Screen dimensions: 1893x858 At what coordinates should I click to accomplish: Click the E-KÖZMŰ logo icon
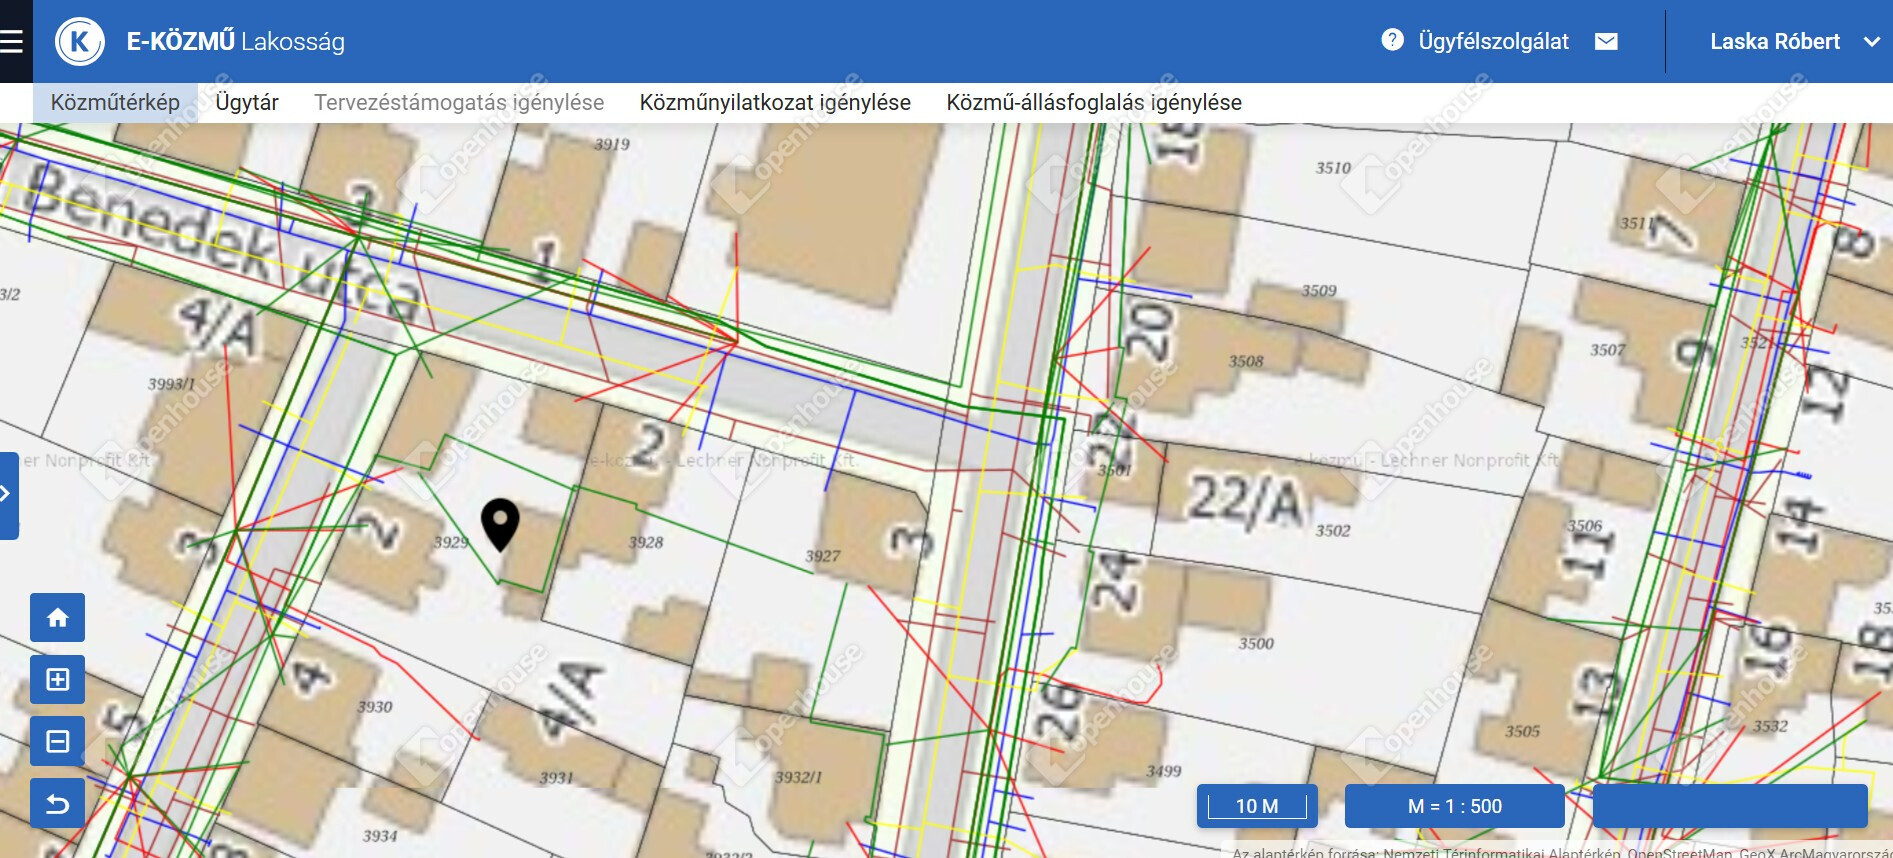[80, 42]
